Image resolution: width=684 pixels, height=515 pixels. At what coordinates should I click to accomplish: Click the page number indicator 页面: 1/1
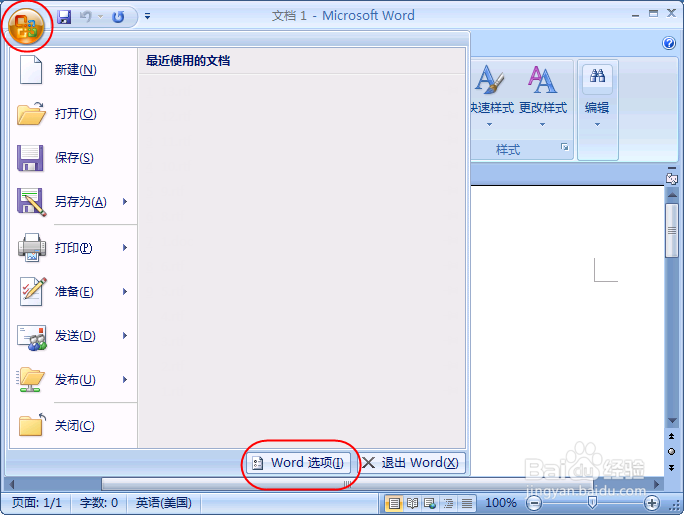37,503
